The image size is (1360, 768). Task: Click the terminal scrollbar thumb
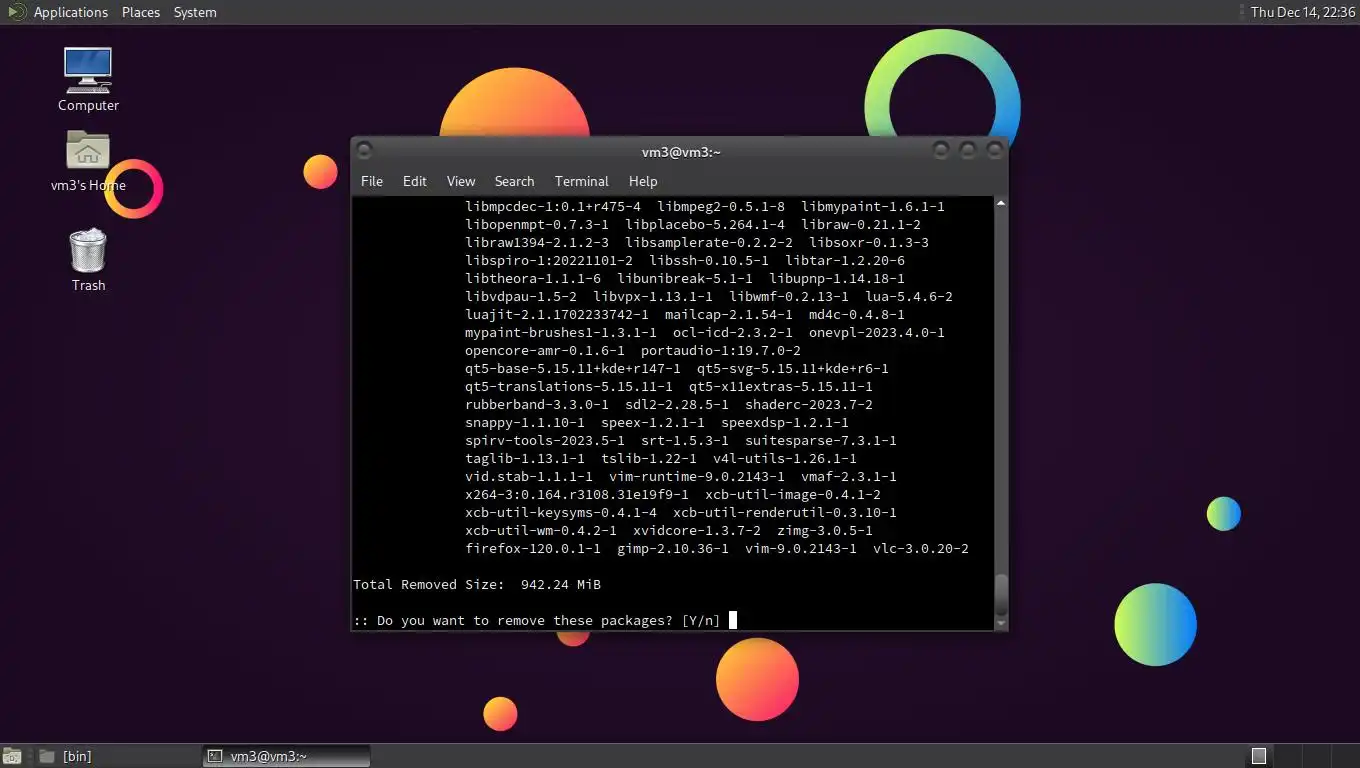[x=1000, y=595]
